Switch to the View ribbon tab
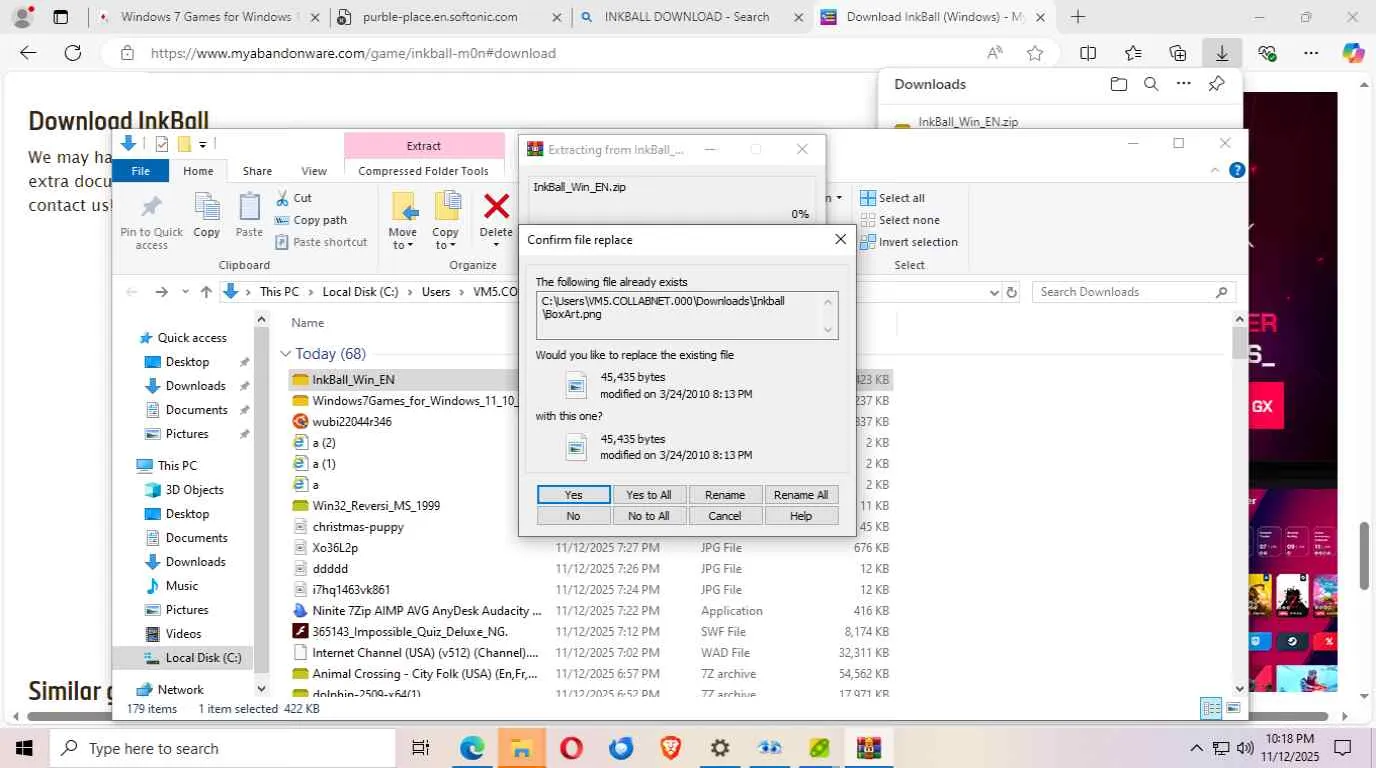This screenshot has height=768, width=1376. [x=314, y=171]
